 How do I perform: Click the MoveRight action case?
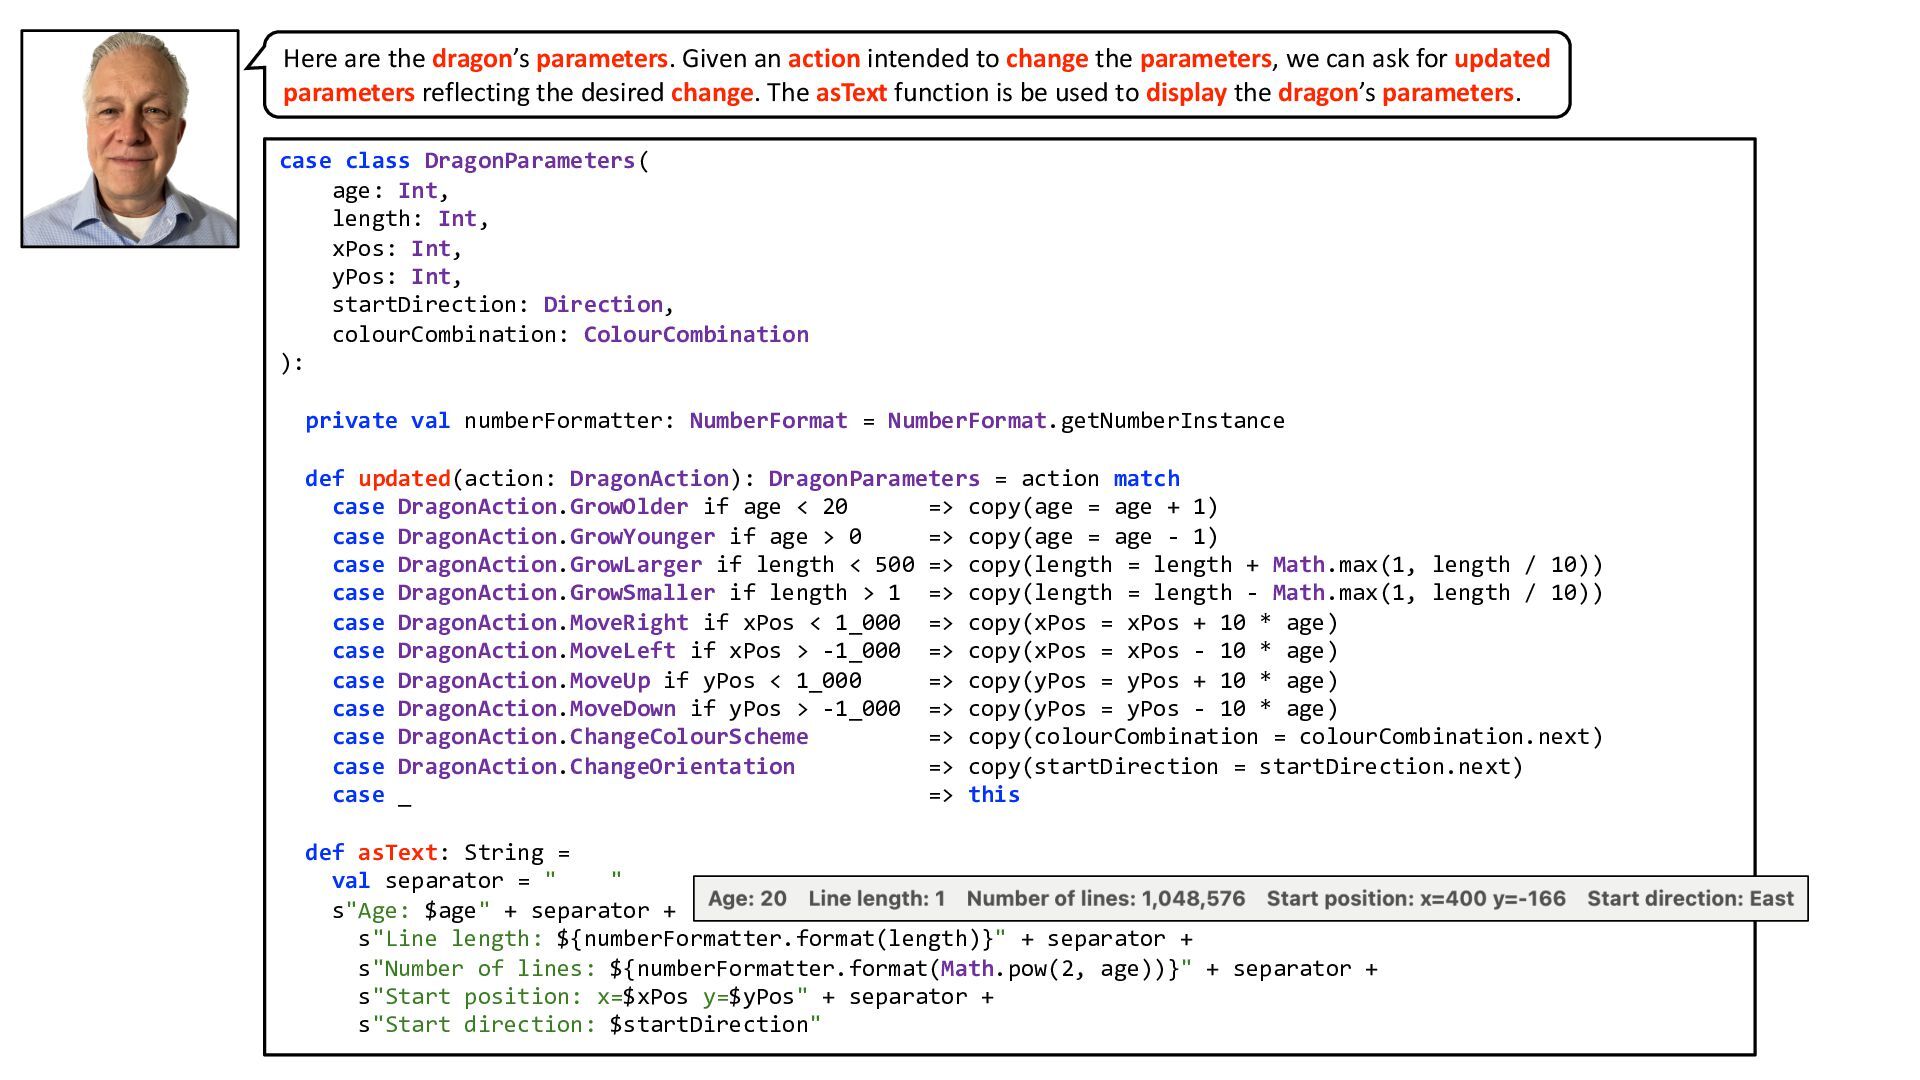(x=628, y=623)
